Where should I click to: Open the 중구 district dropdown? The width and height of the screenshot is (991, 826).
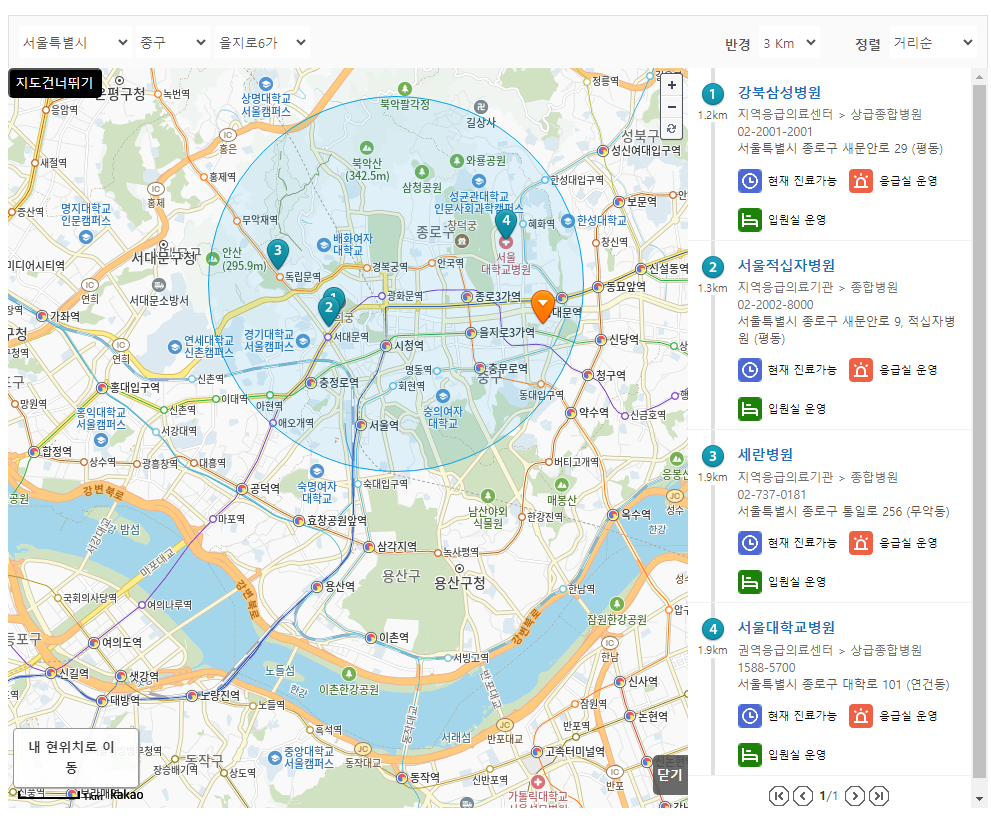173,42
